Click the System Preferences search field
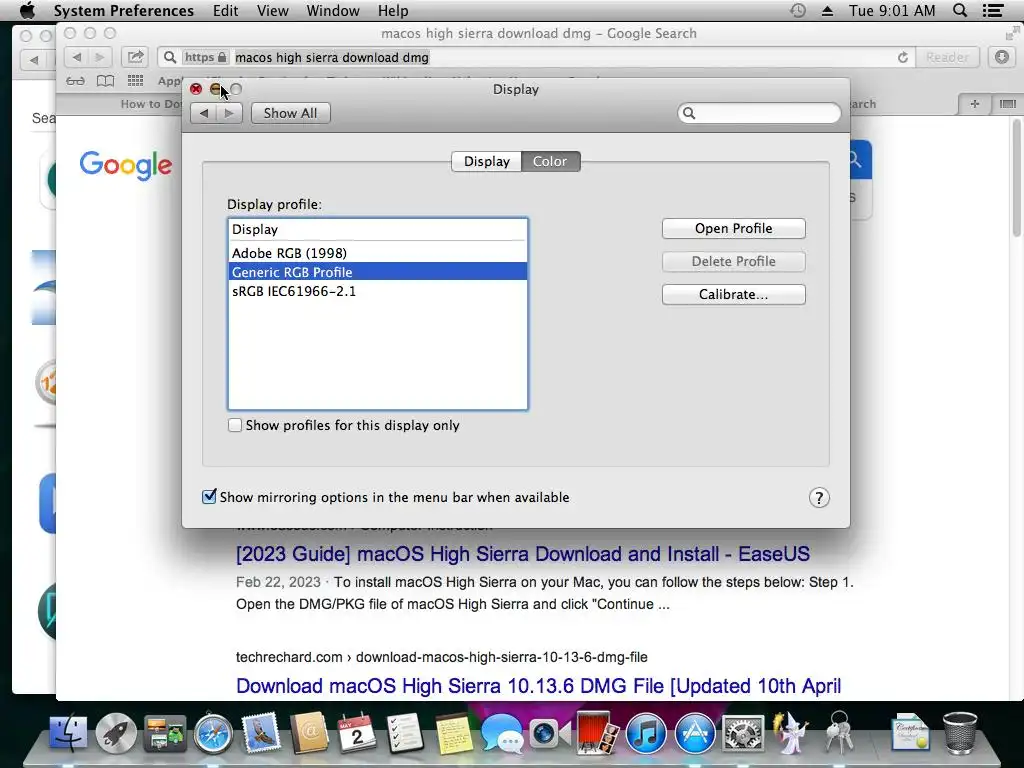This screenshot has height=768, width=1024. pyautogui.click(x=759, y=113)
